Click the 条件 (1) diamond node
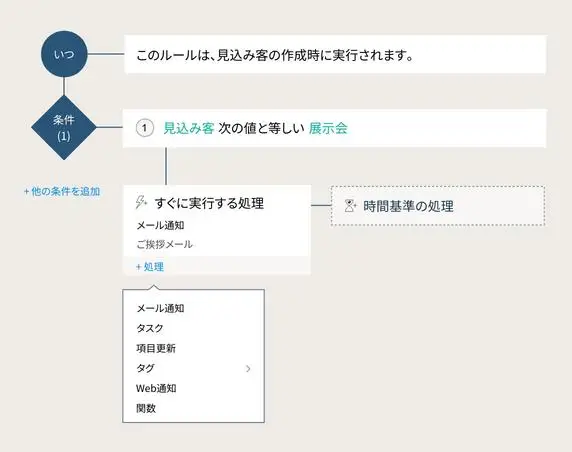 click(64, 128)
